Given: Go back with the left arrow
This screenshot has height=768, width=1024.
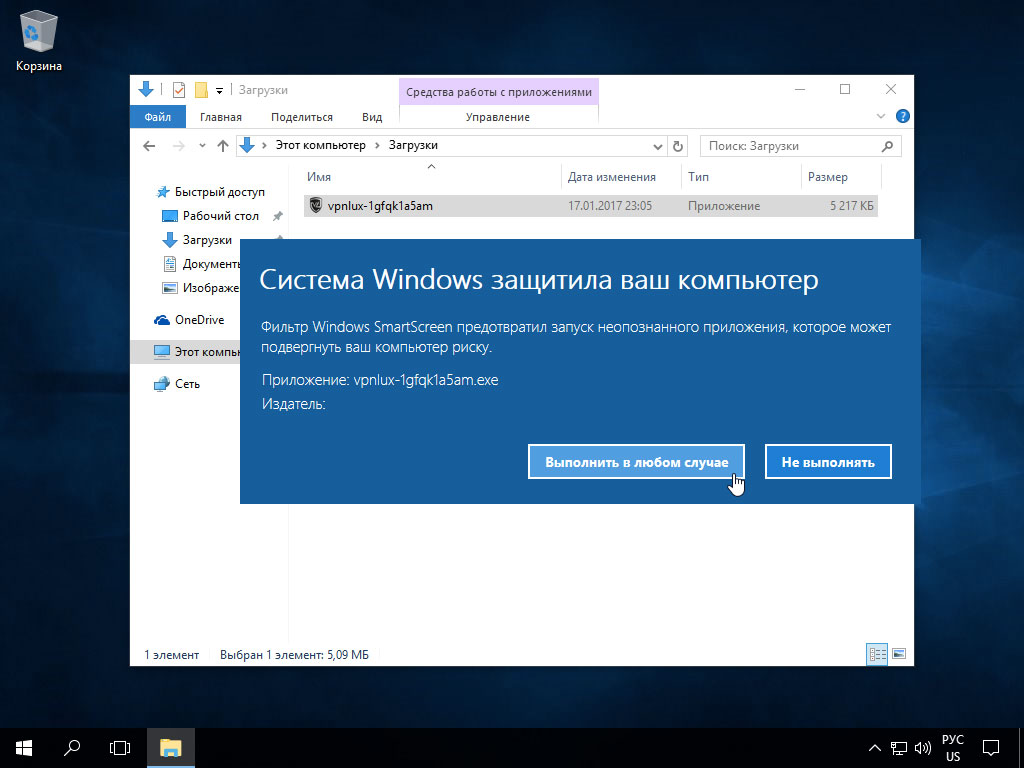Looking at the screenshot, I should coord(149,146).
